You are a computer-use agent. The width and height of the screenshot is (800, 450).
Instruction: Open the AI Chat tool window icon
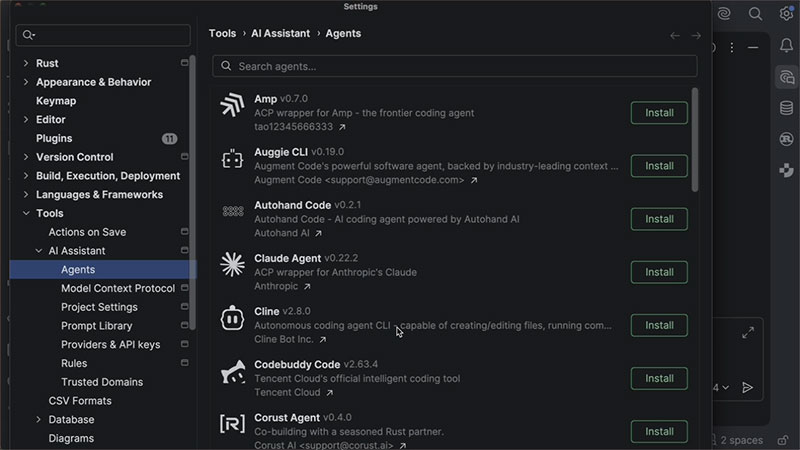click(x=787, y=77)
